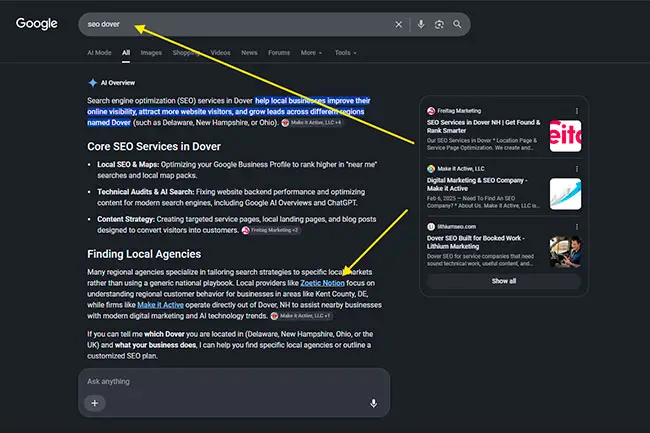
Task: Click the AI Overview sparkle icon
Action: click(x=92, y=83)
